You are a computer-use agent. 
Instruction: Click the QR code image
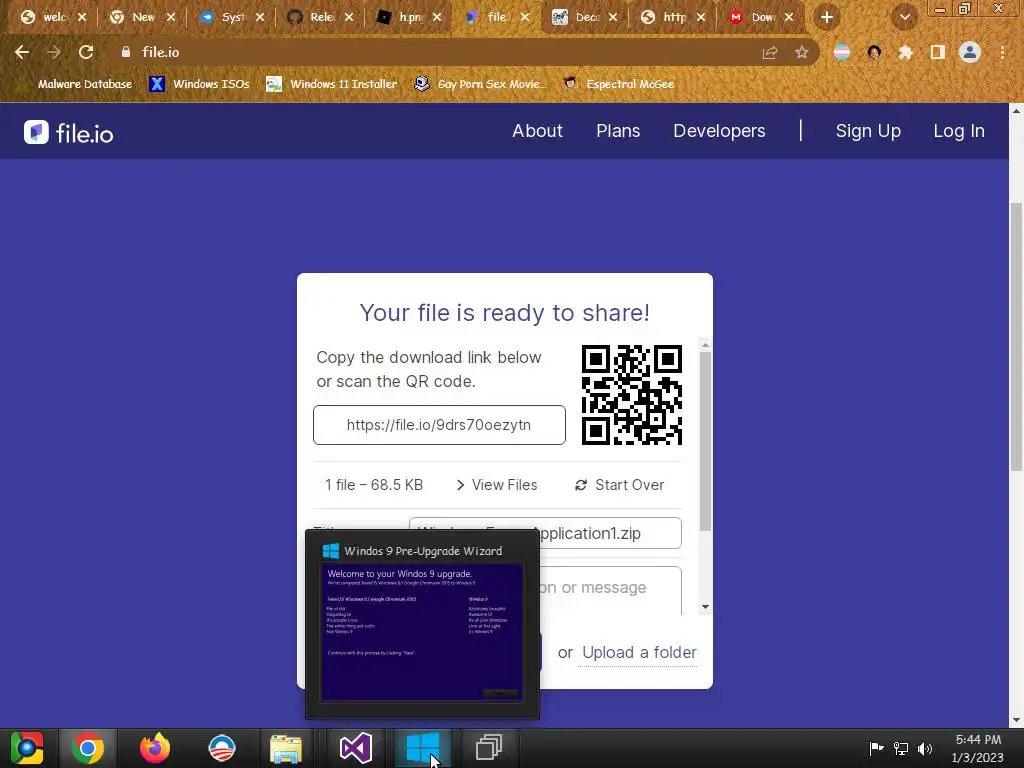632,394
